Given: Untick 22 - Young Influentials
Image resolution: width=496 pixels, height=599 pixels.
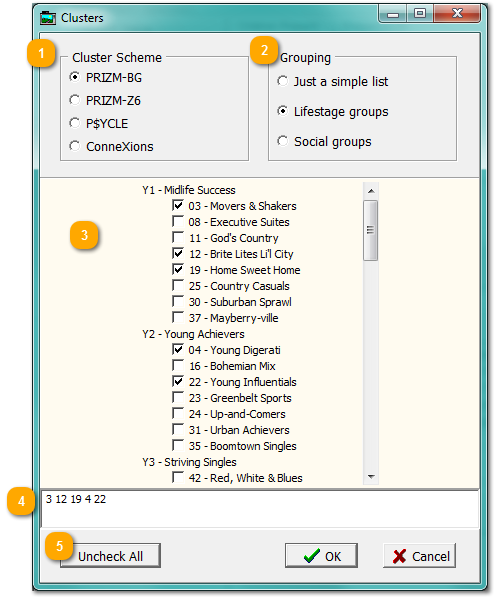Looking at the screenshot, I should pyautogui.click(x=178, y=382).
